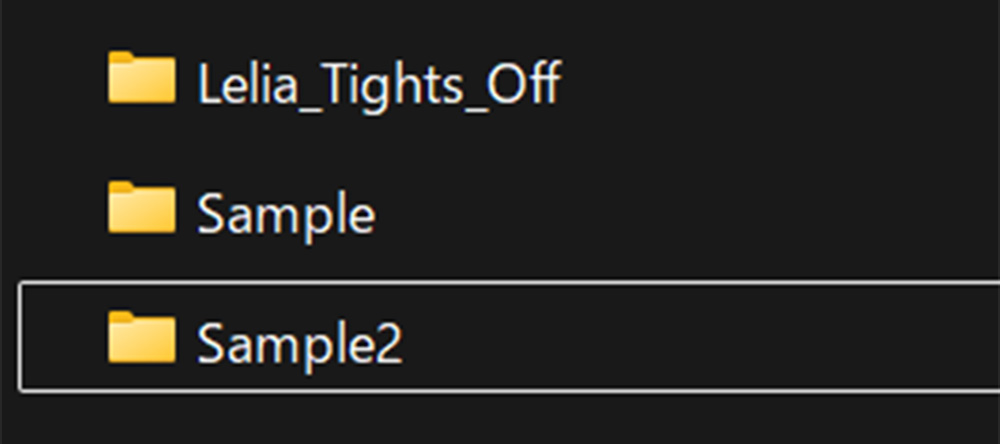Click inside the focused Sample2 row
This screenshot has width=1000, height=444.
click(509, 336)
